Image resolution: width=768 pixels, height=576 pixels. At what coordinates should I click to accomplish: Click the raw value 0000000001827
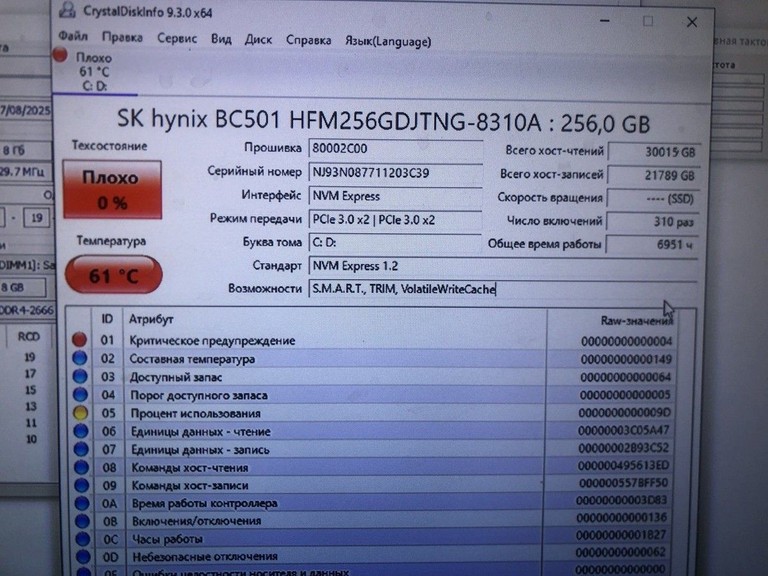pos(621,534)
